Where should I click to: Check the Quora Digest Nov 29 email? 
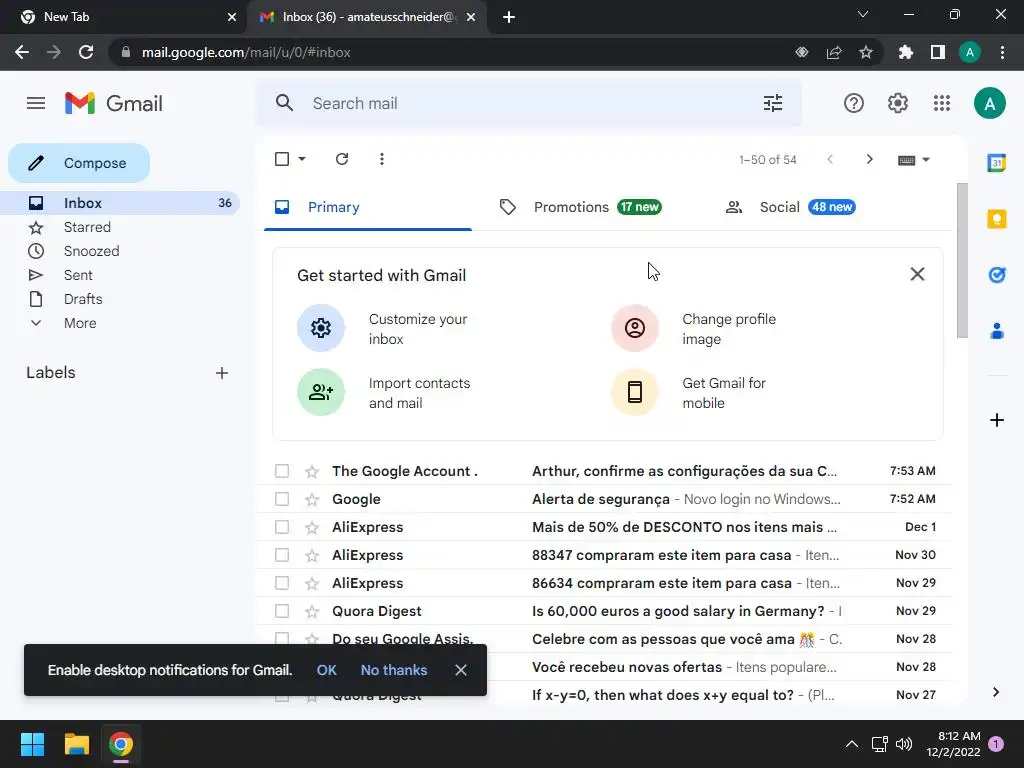click(x=282, y=611)
